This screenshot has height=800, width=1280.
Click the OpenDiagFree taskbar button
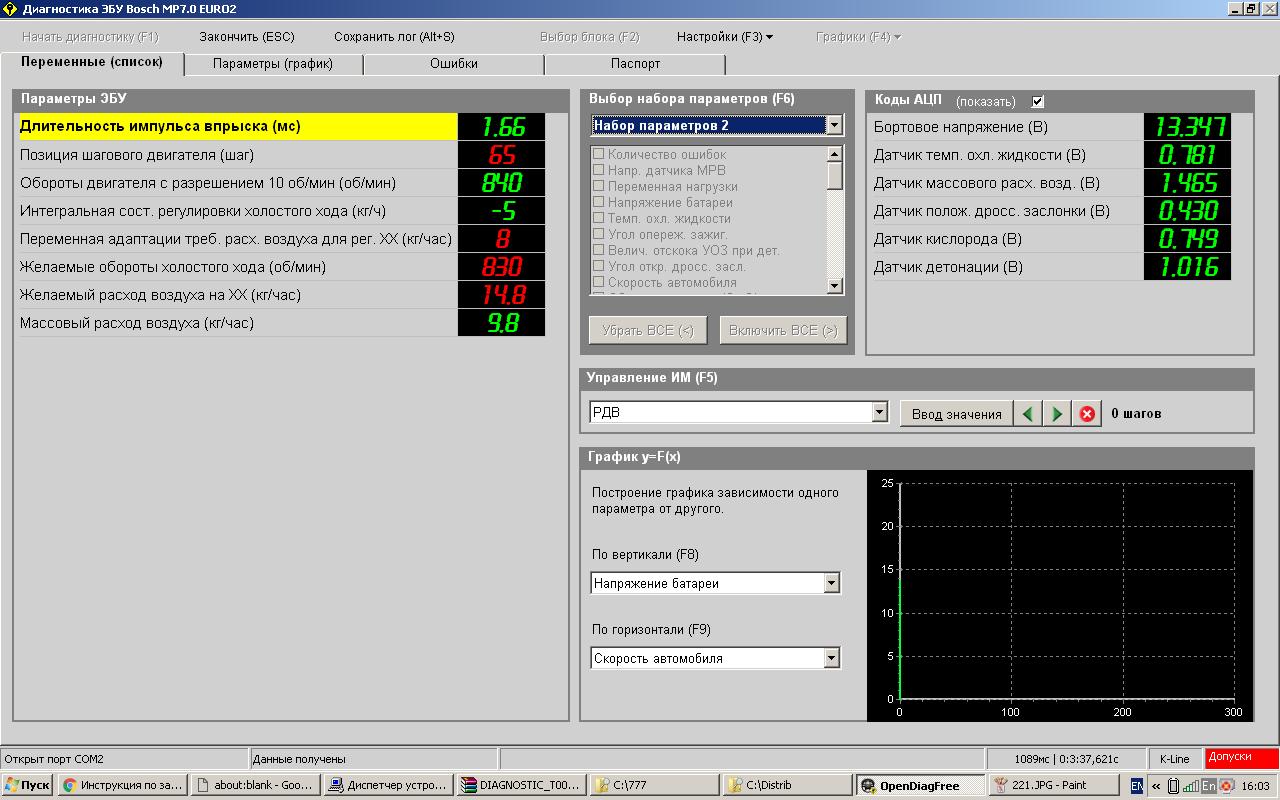(920, 785)
